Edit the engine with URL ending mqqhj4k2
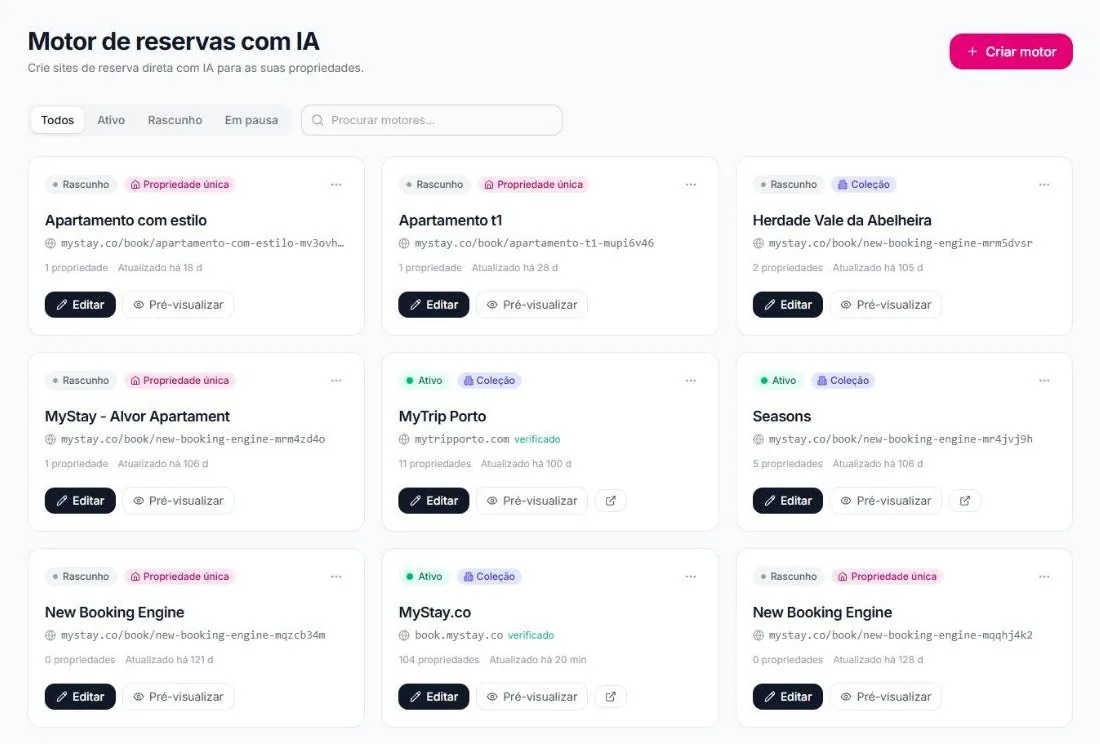Viewport: 1100px width, 744px height. point(788,696)
